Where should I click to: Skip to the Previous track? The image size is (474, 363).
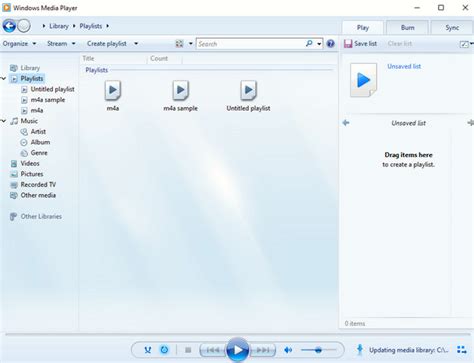click(213, 350)
